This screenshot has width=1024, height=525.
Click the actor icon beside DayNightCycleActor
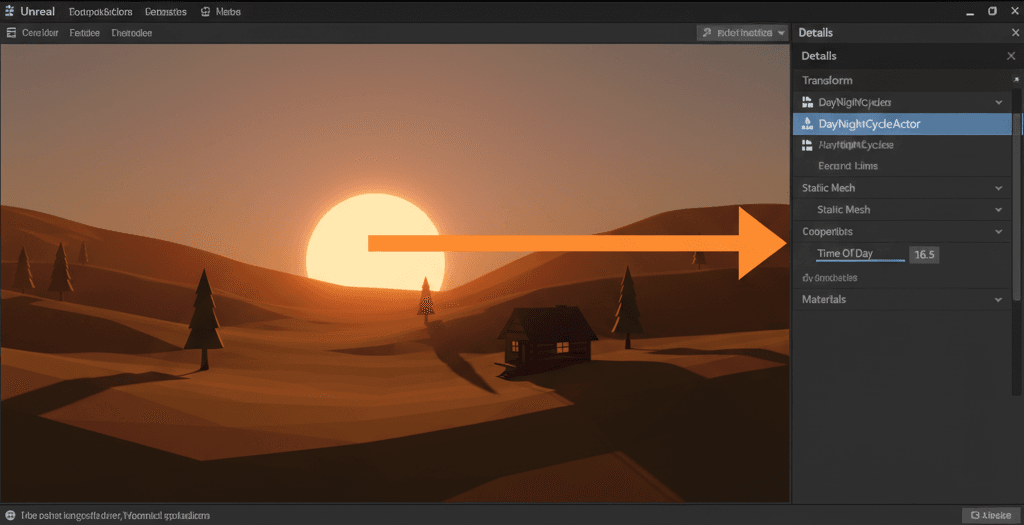[808, 124]
